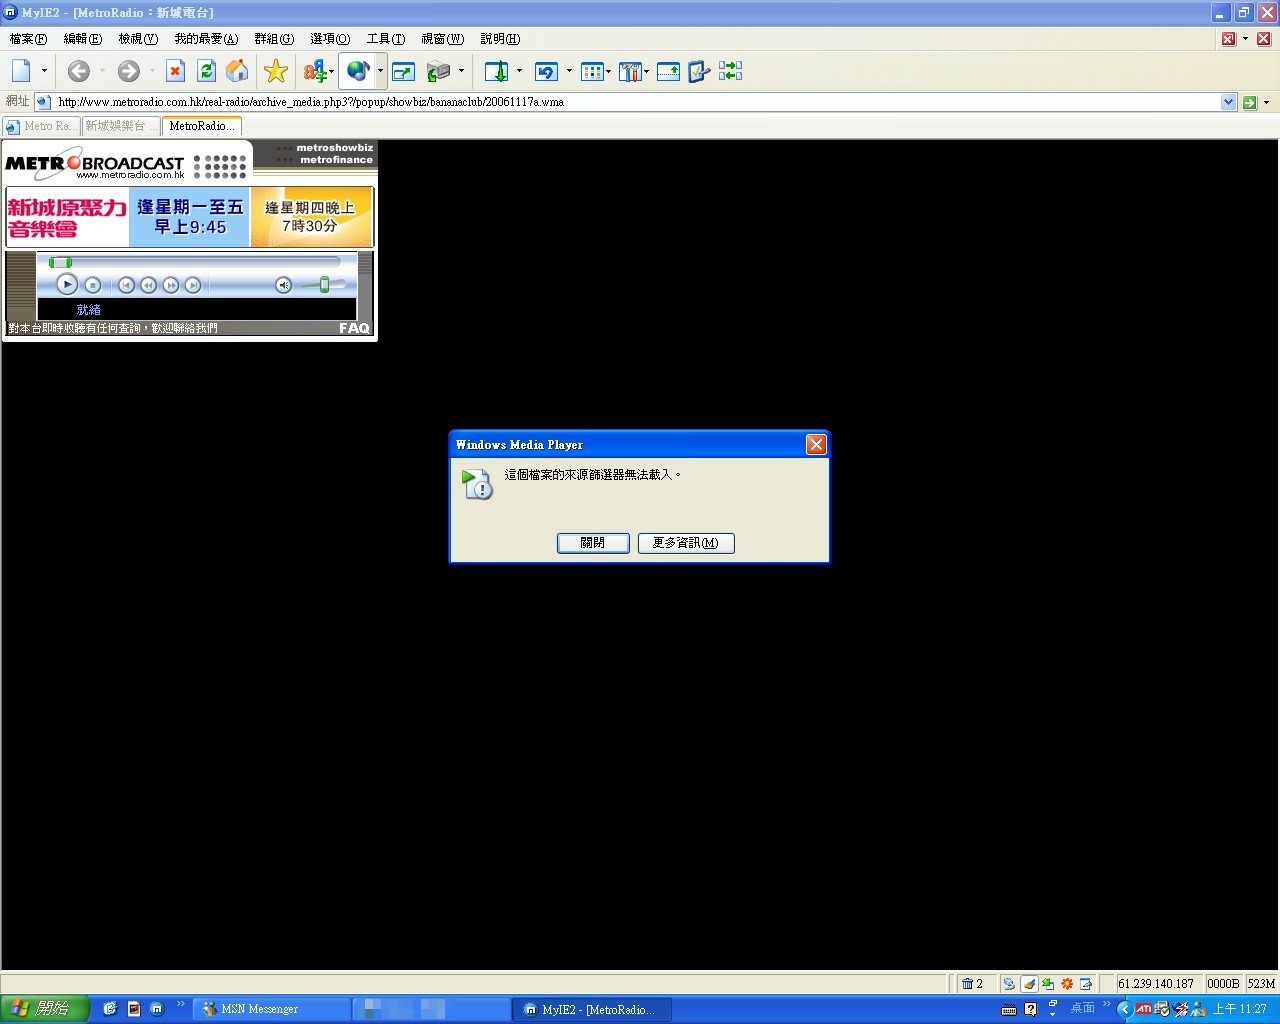
Task: Click 關閉 button in Windows Media Player dialog
Action: (593, 543)
